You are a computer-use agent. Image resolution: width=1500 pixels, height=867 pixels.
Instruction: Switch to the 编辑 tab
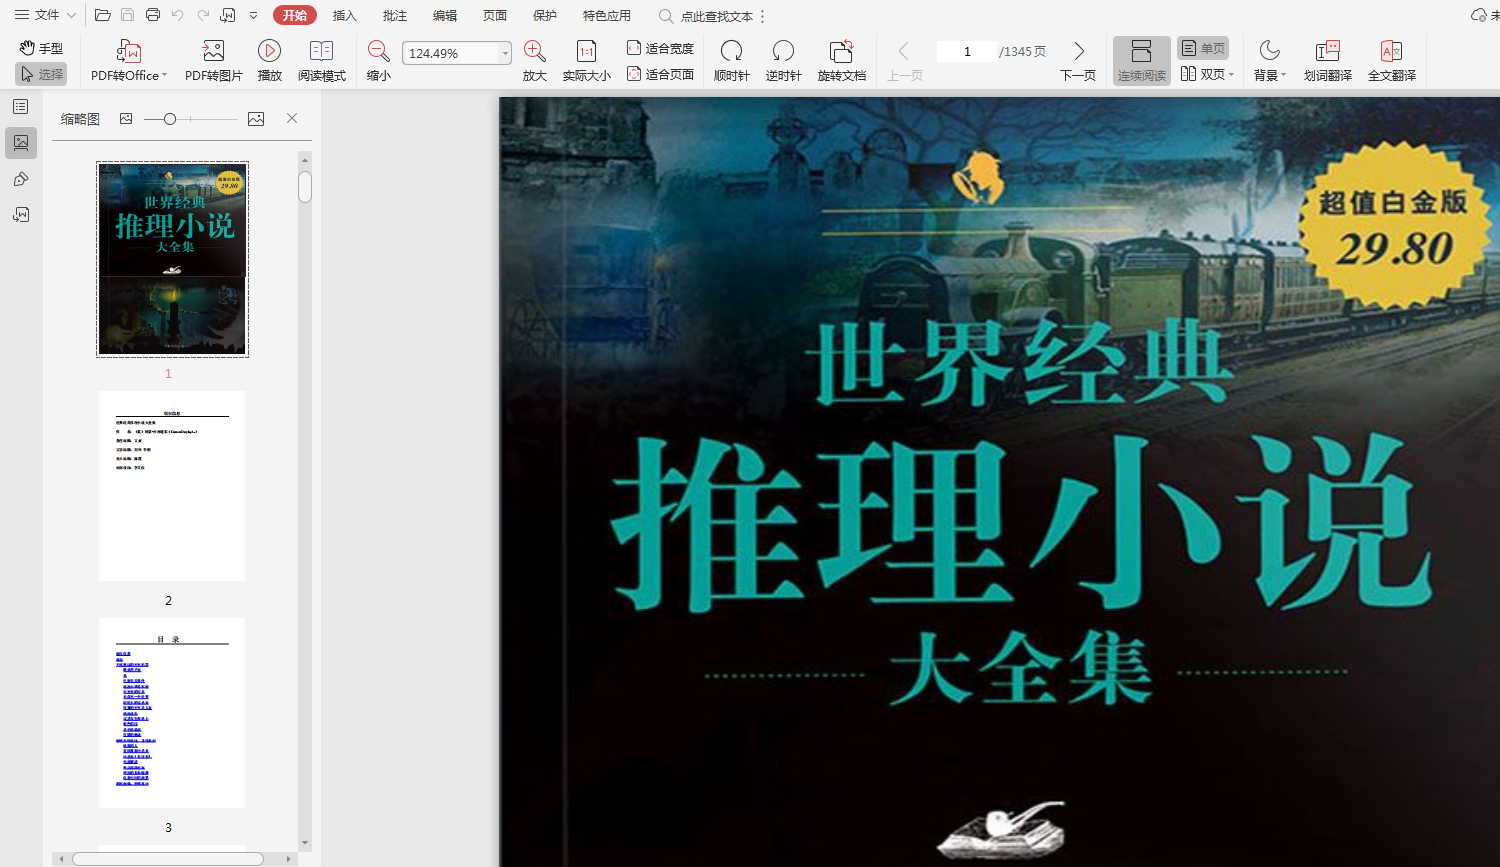click(x=444, y=15)
